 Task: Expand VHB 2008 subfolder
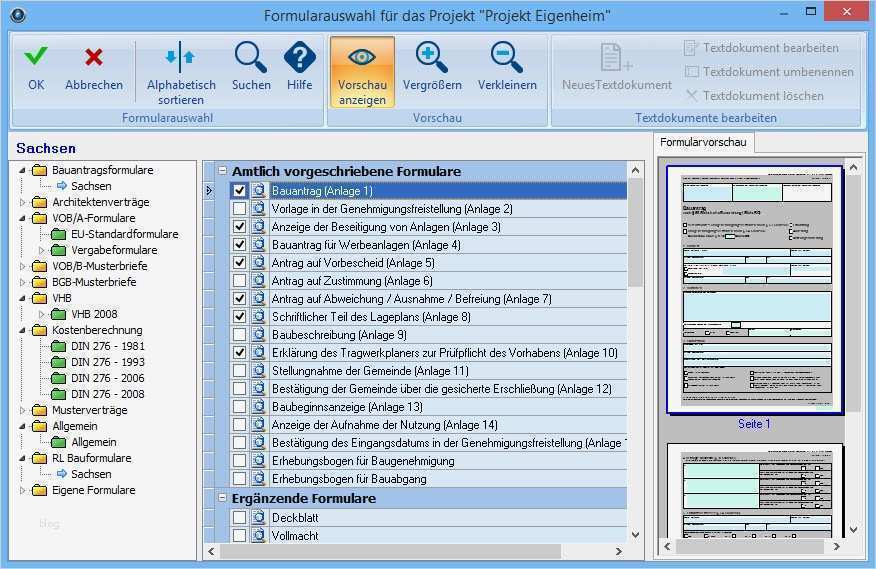pos(41,315)
